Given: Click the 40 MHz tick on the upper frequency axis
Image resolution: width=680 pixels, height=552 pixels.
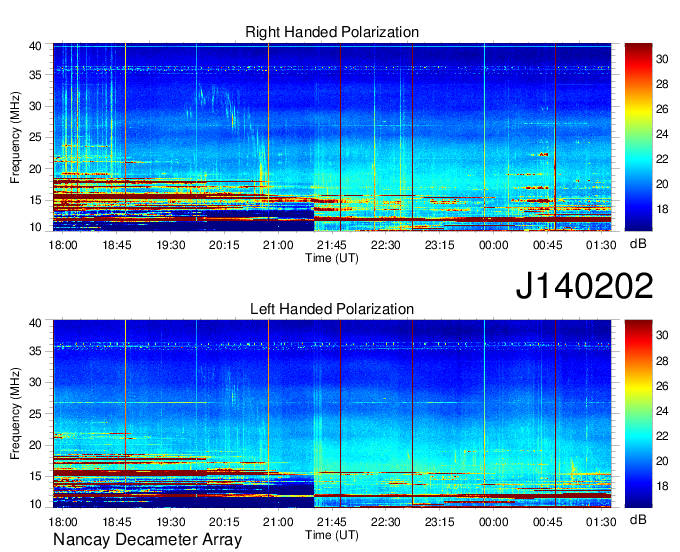Looking at the screenshot, I should click(36, 46).
